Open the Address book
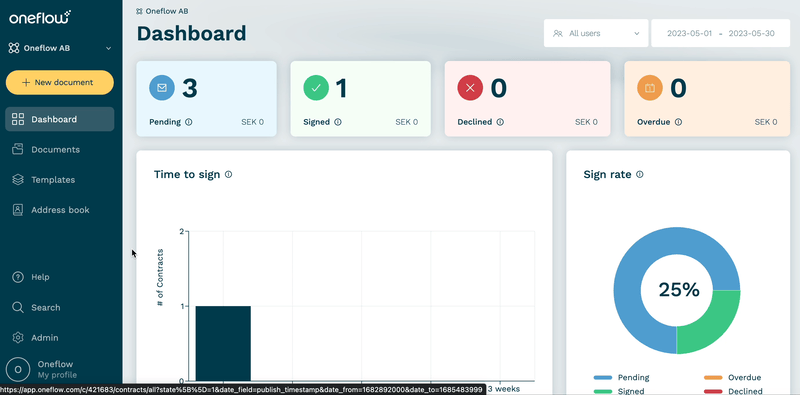 point(60,210)
